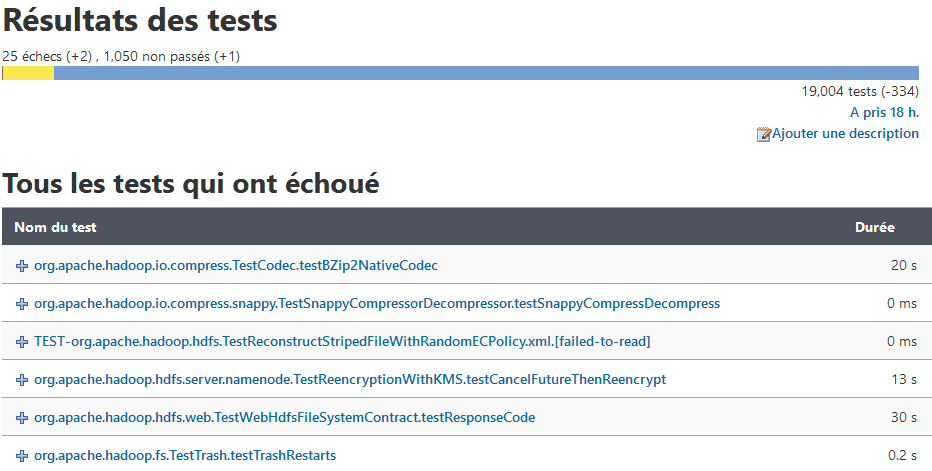Open the TestReconstructStripedFileWithRandomECPolicy.xml failed-to-read link
This screenshot has width=932, height=471.
[342, 342]
